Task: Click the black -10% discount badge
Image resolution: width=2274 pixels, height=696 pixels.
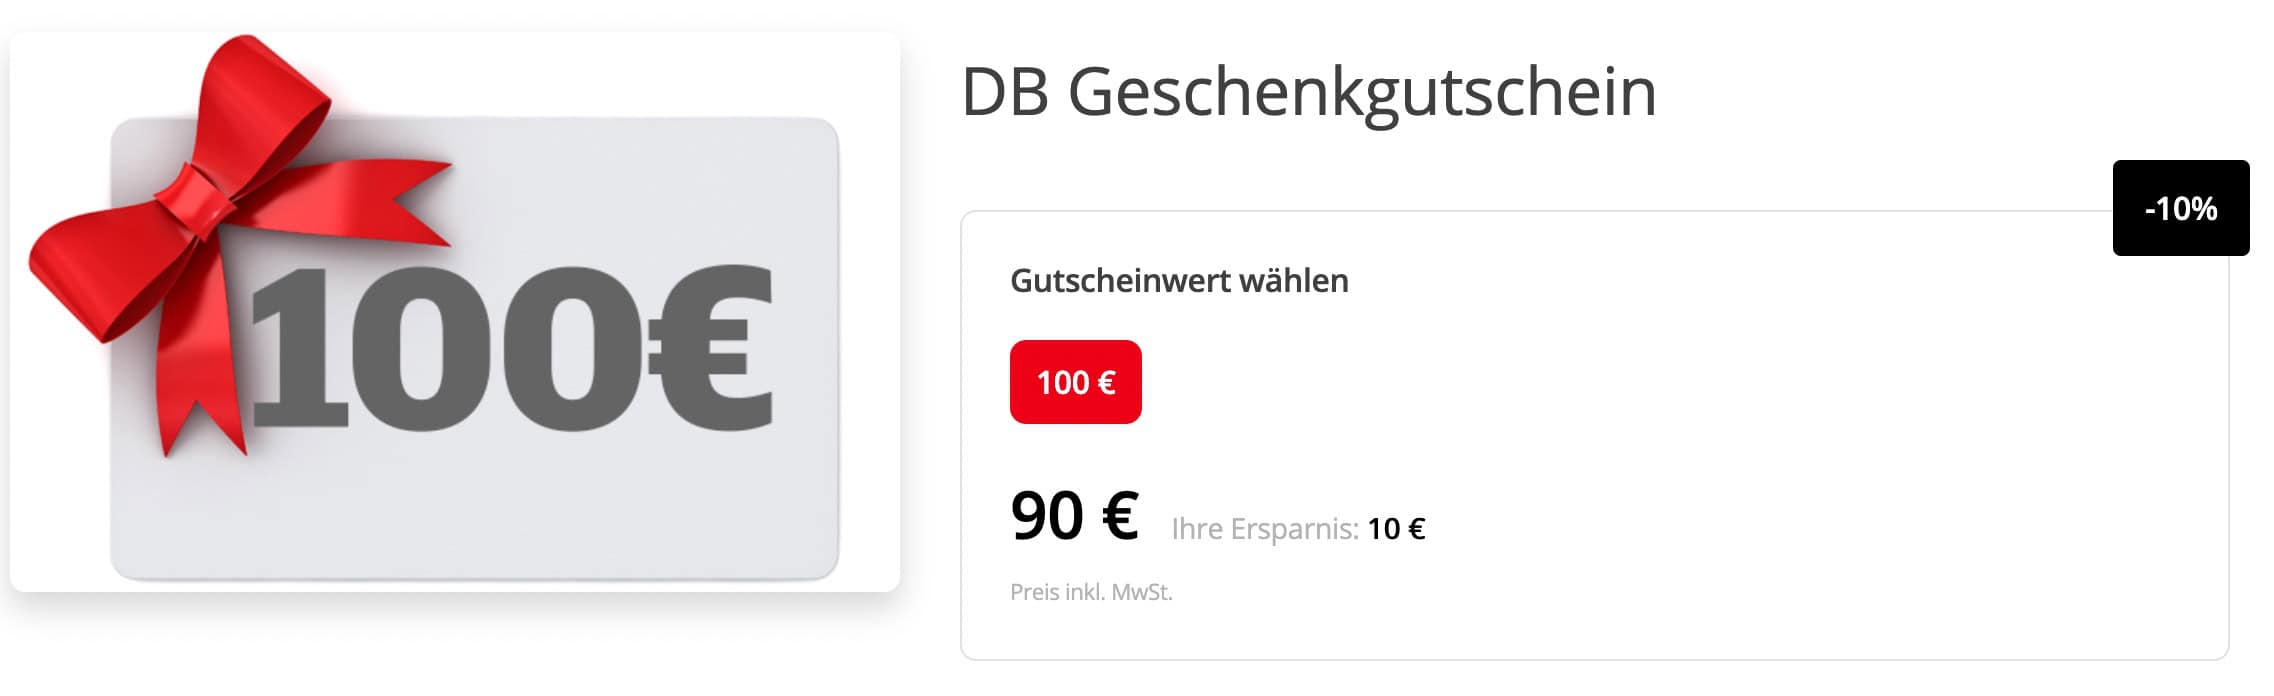Action: [2180, 208]
